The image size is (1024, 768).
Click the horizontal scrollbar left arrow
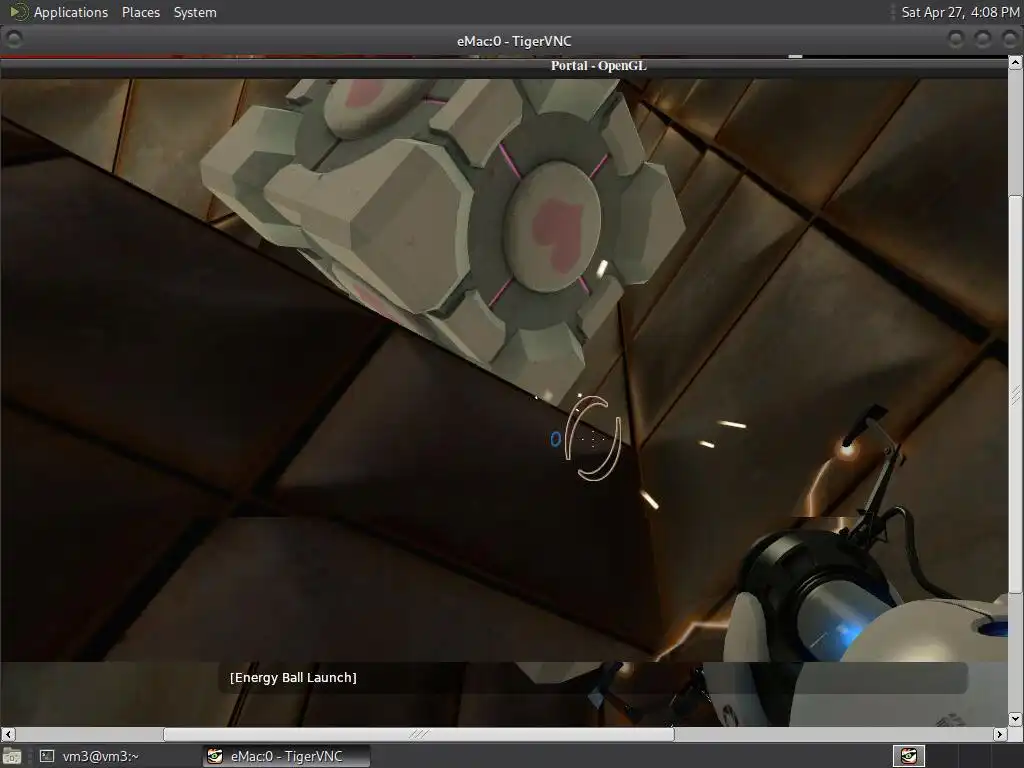coord(7,734)
